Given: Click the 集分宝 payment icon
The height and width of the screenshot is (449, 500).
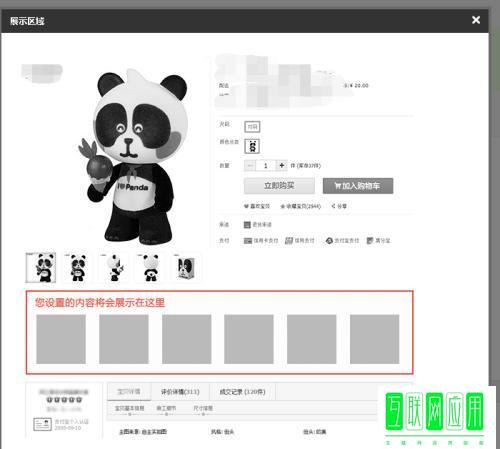Looking at the screenshot, I should click(x=370, y=240).
